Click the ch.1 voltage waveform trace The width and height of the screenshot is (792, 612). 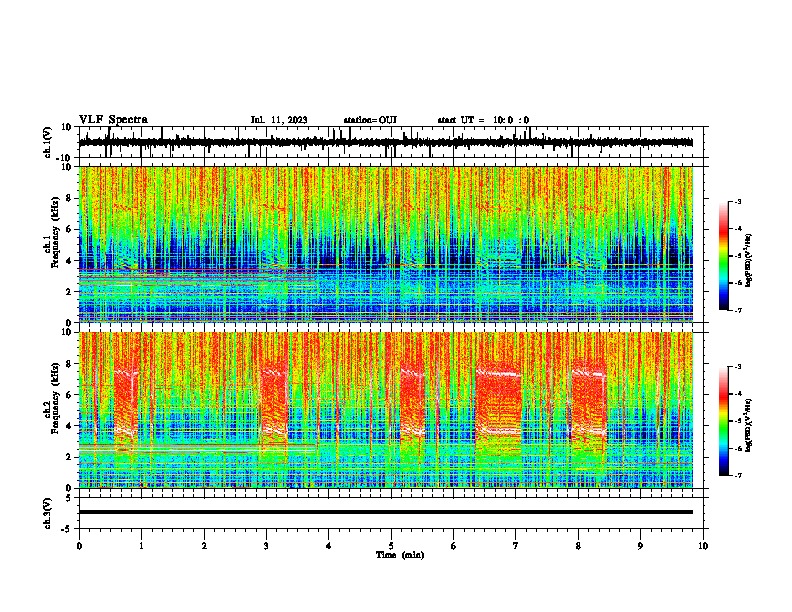[x=385, y=142]
